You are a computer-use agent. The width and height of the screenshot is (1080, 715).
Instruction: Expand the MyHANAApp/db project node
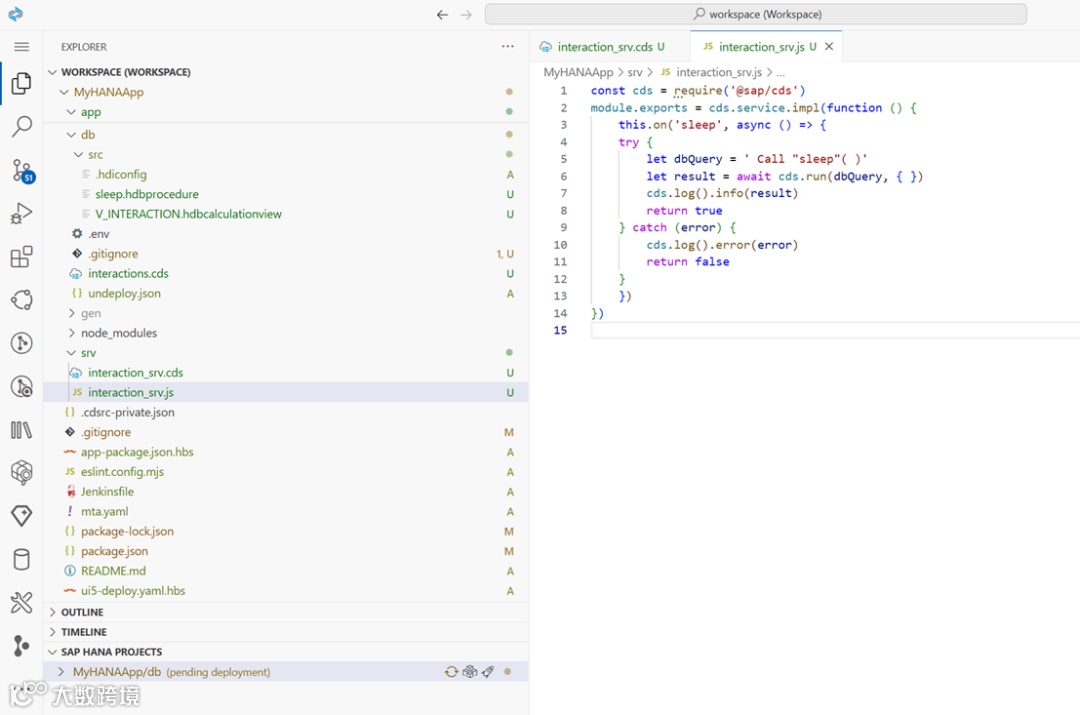coord(61,672)
